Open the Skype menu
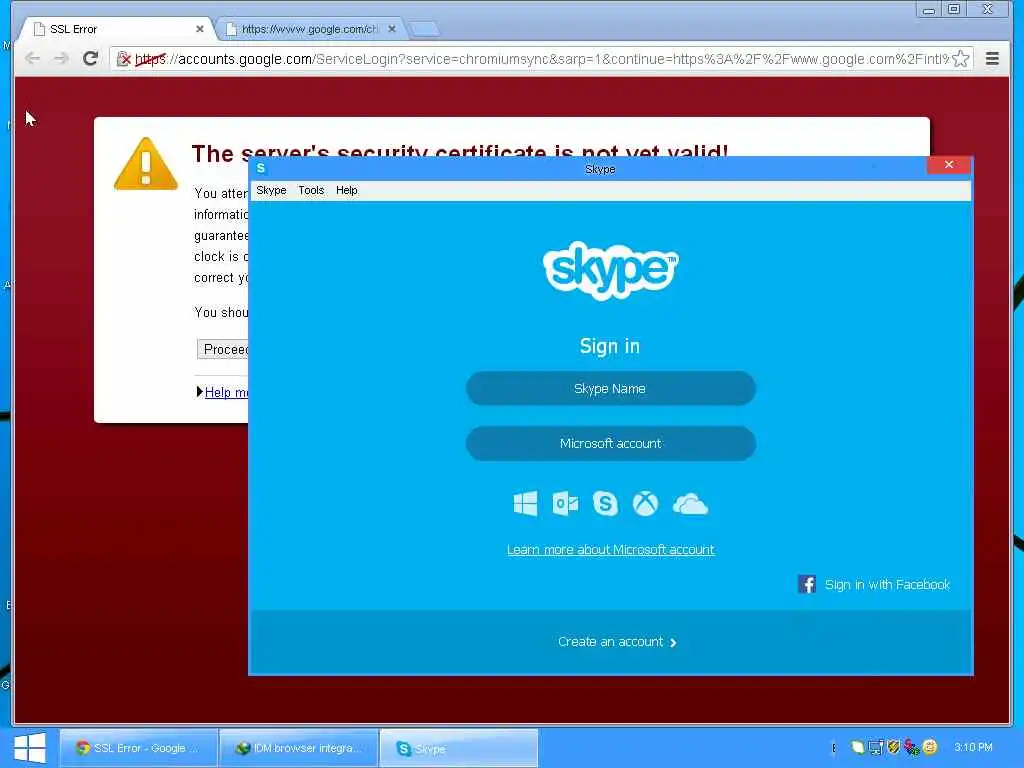Screen dimensions: 1024x768 (x=271, y=190)
